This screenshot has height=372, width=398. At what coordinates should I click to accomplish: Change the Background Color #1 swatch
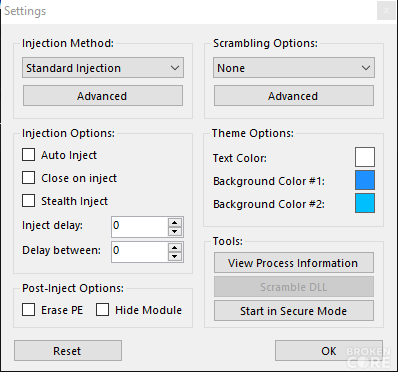pyautogui.click(x=365, y=180)
